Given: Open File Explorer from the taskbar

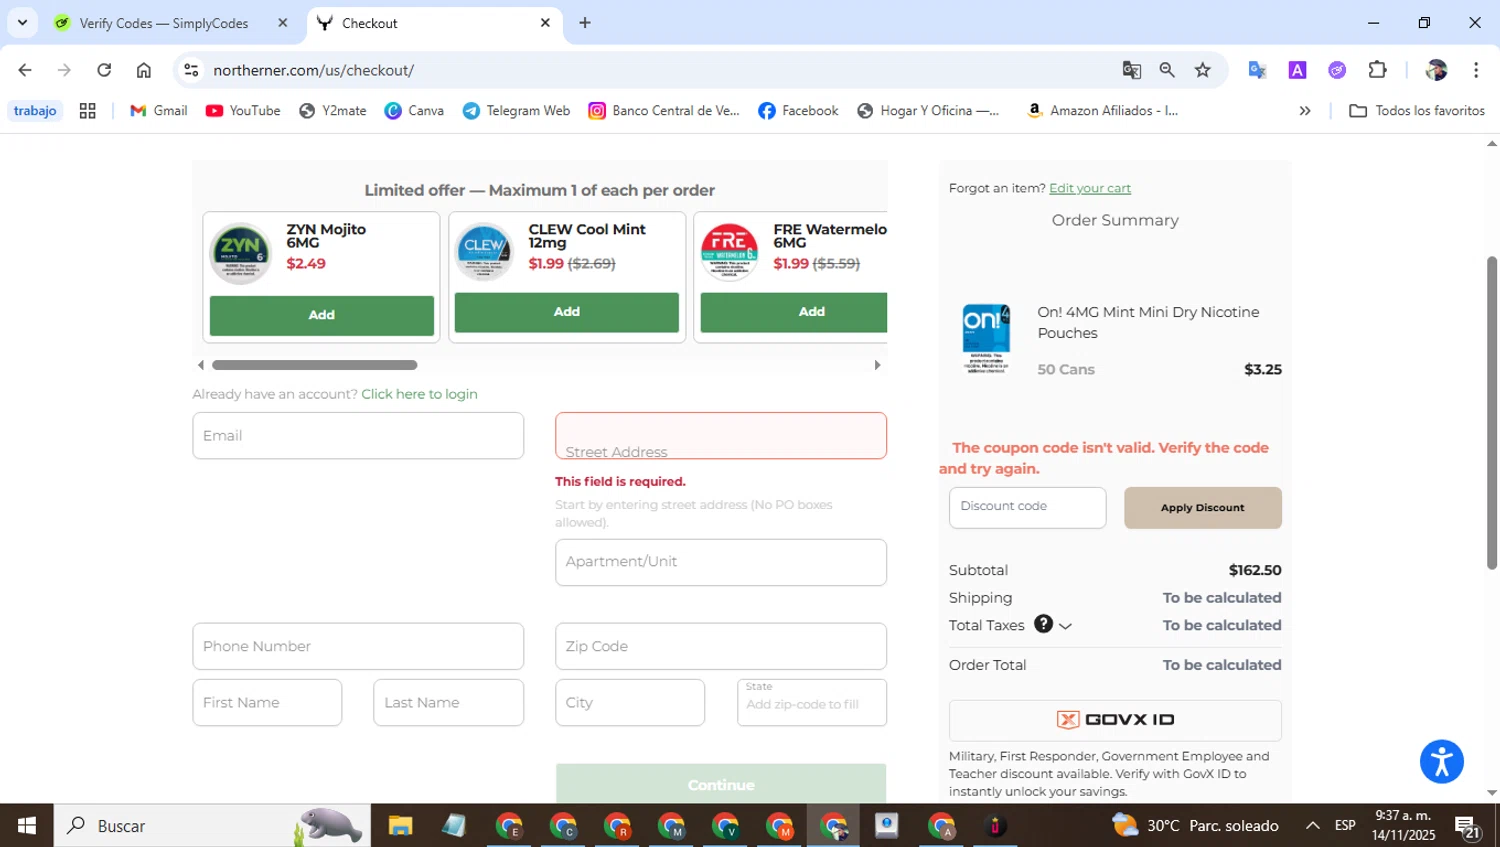Looking at the screenshot, I should (x=400, y=826).
